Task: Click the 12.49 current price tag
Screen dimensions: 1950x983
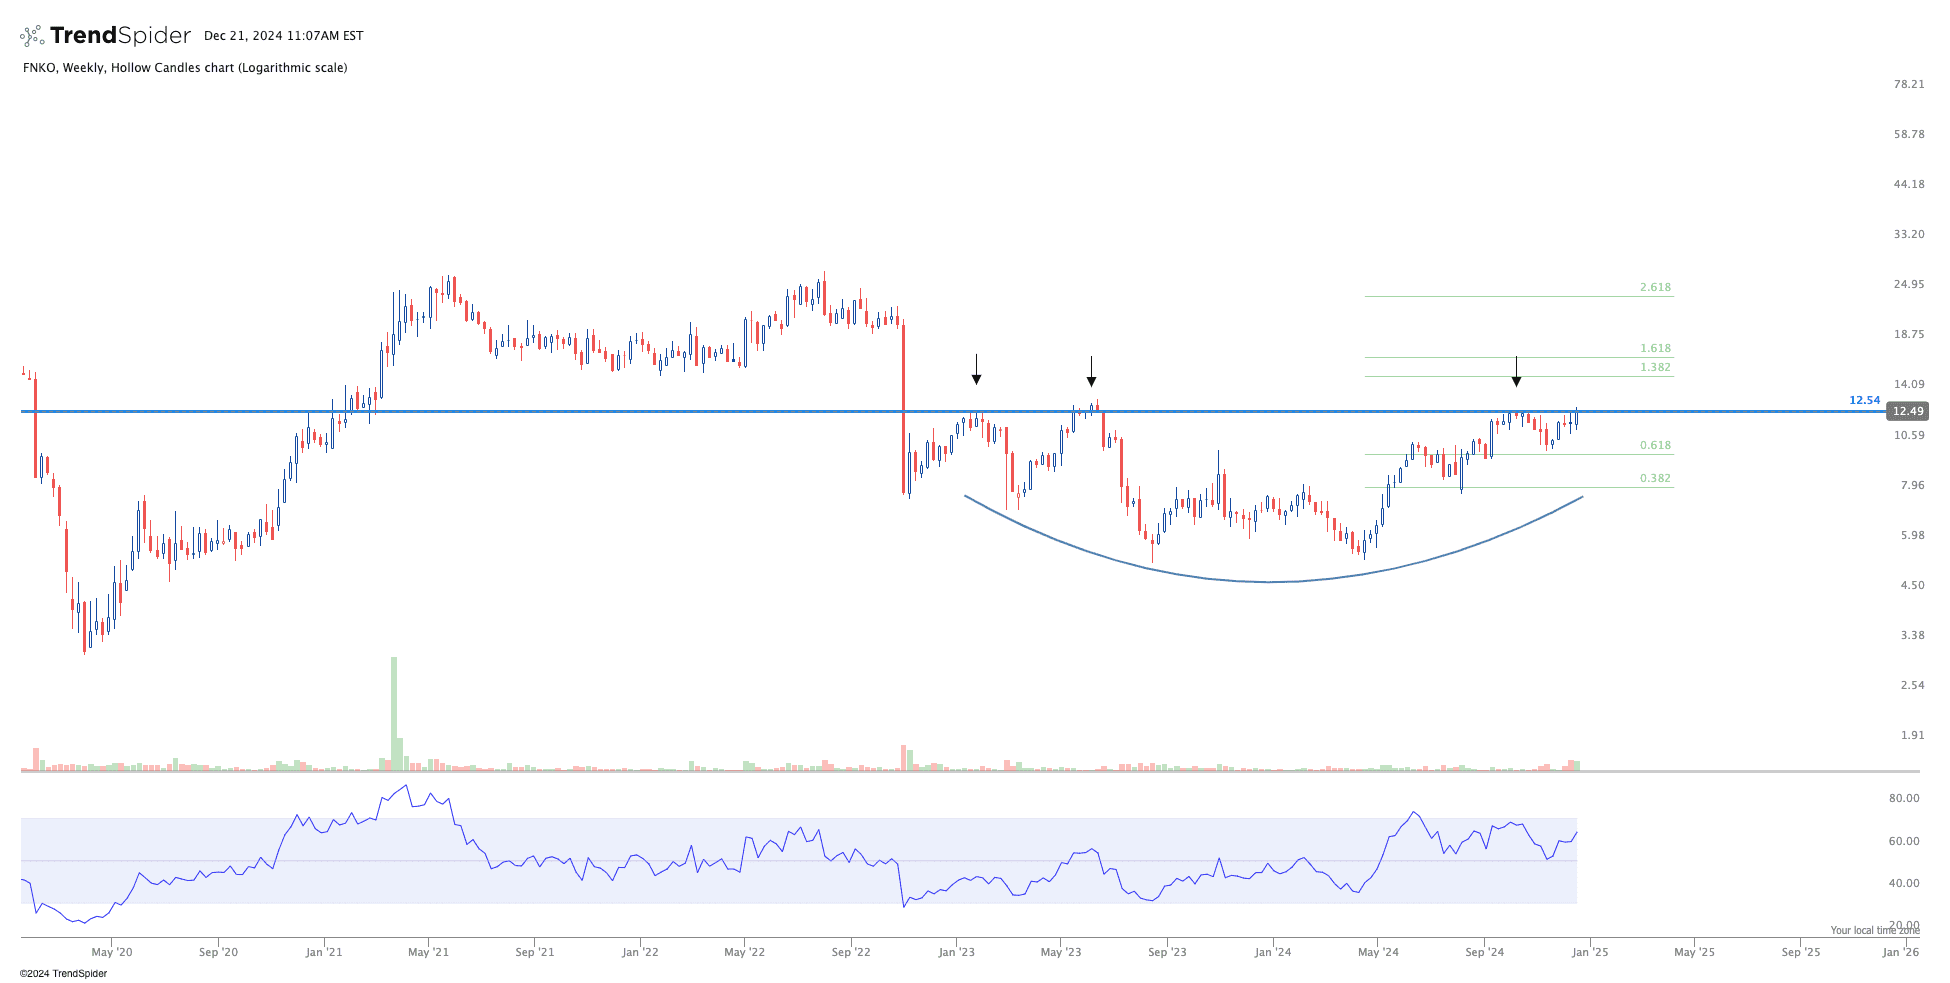Action: pyautogui.click(x=1906, y=411)
